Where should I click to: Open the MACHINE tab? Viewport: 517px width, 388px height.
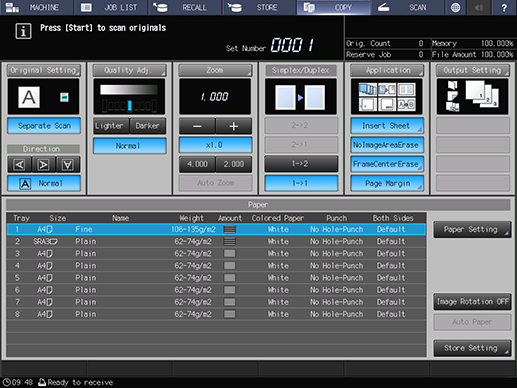click(36, 7)
